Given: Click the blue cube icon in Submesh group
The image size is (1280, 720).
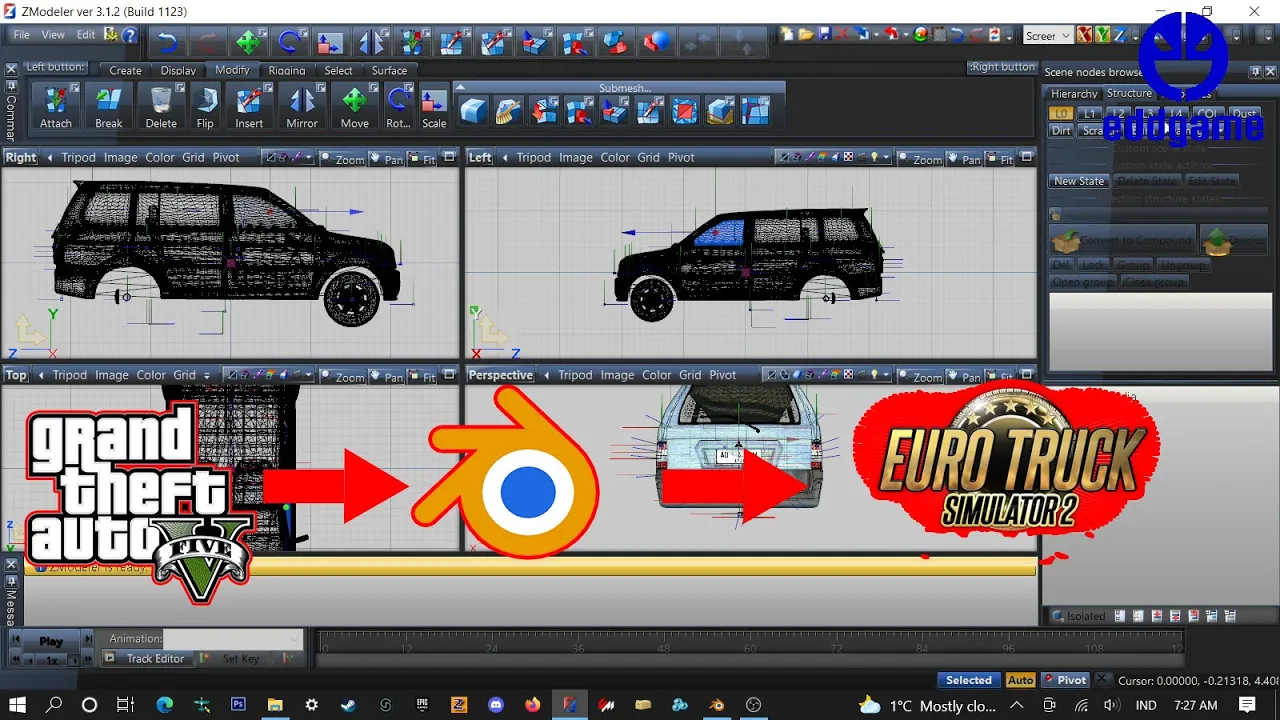Looking at the screenshot, I should click(x=473, y=111).
